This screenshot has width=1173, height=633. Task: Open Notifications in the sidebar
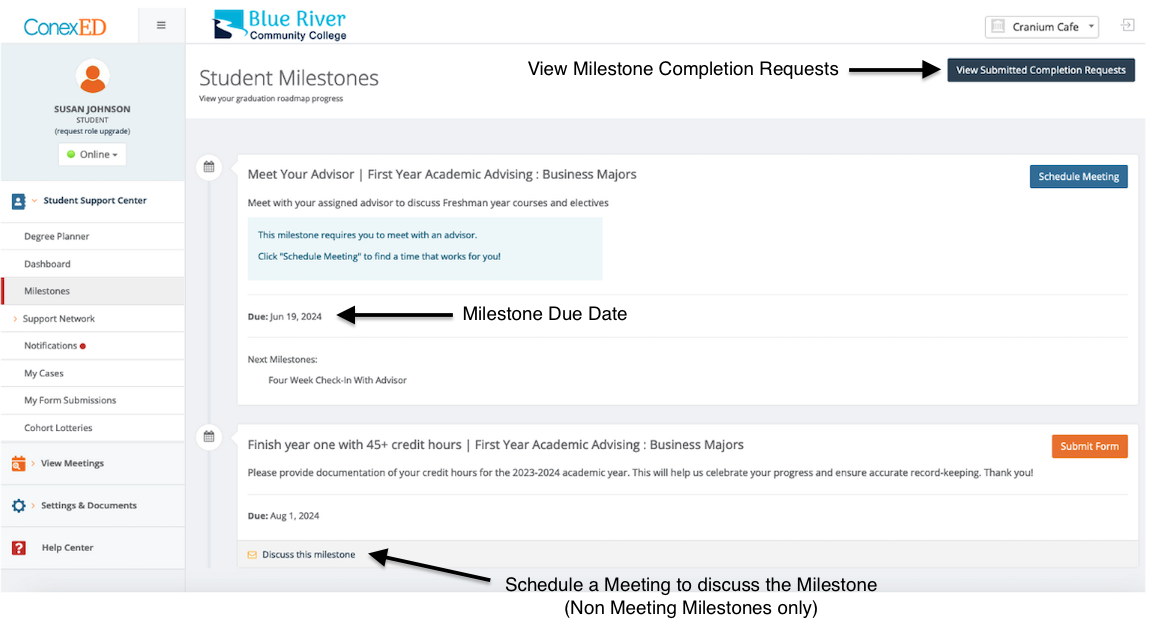click(51, 346)
